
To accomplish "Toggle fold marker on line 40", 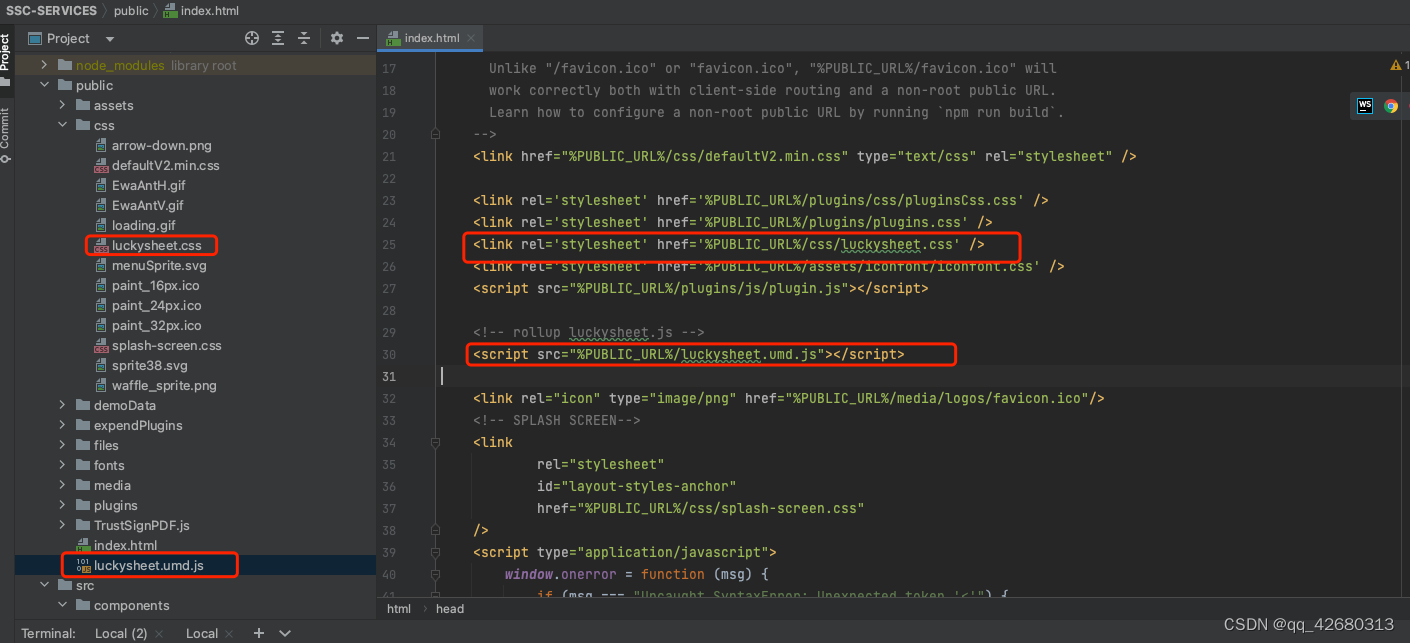I will pyautogui.click(x=435, y=574).
